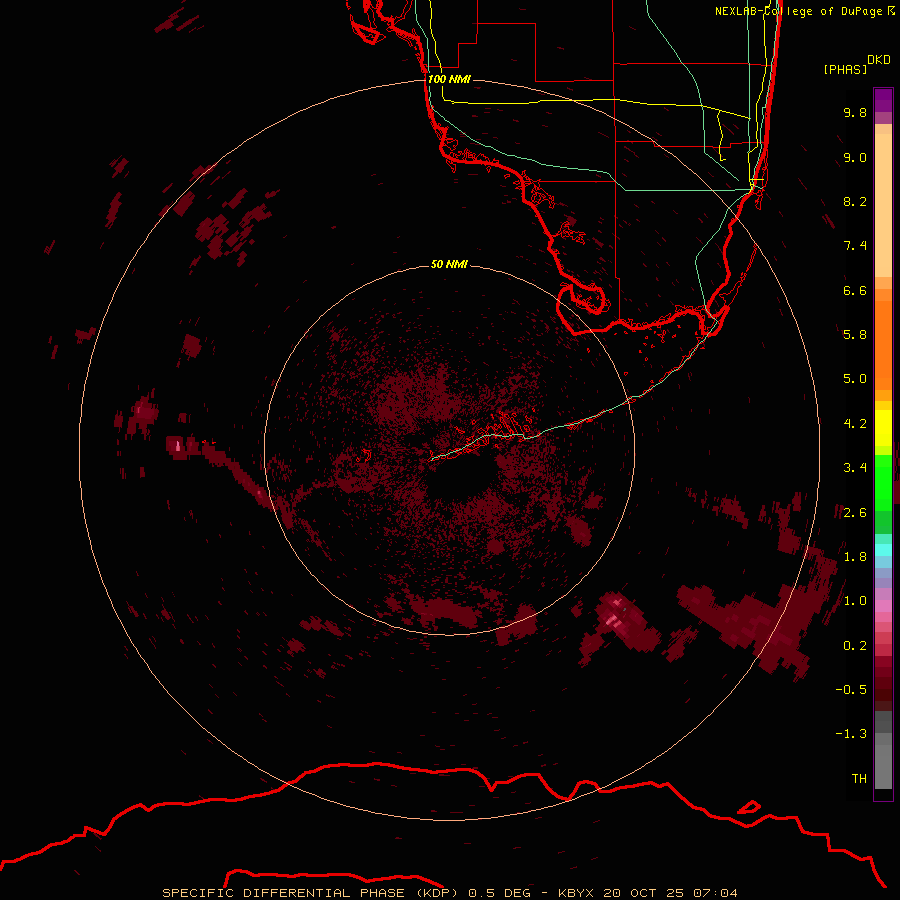Click the 9.8 value on the color scale

[x=855, y=112]
